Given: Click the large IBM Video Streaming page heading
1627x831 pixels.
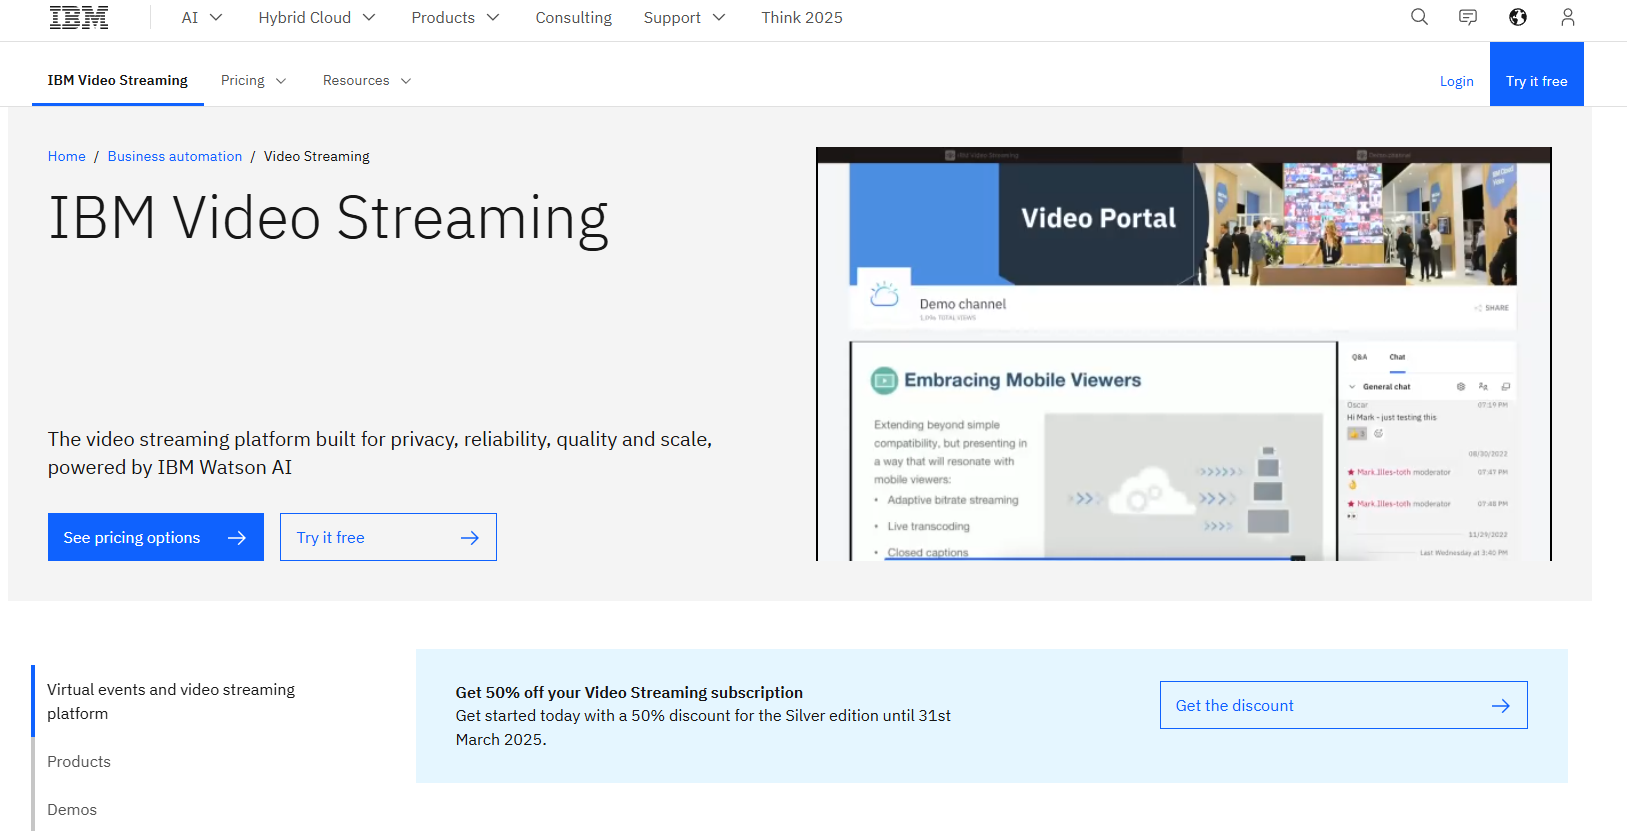Looking at the screenshot, I should (329, 218).
